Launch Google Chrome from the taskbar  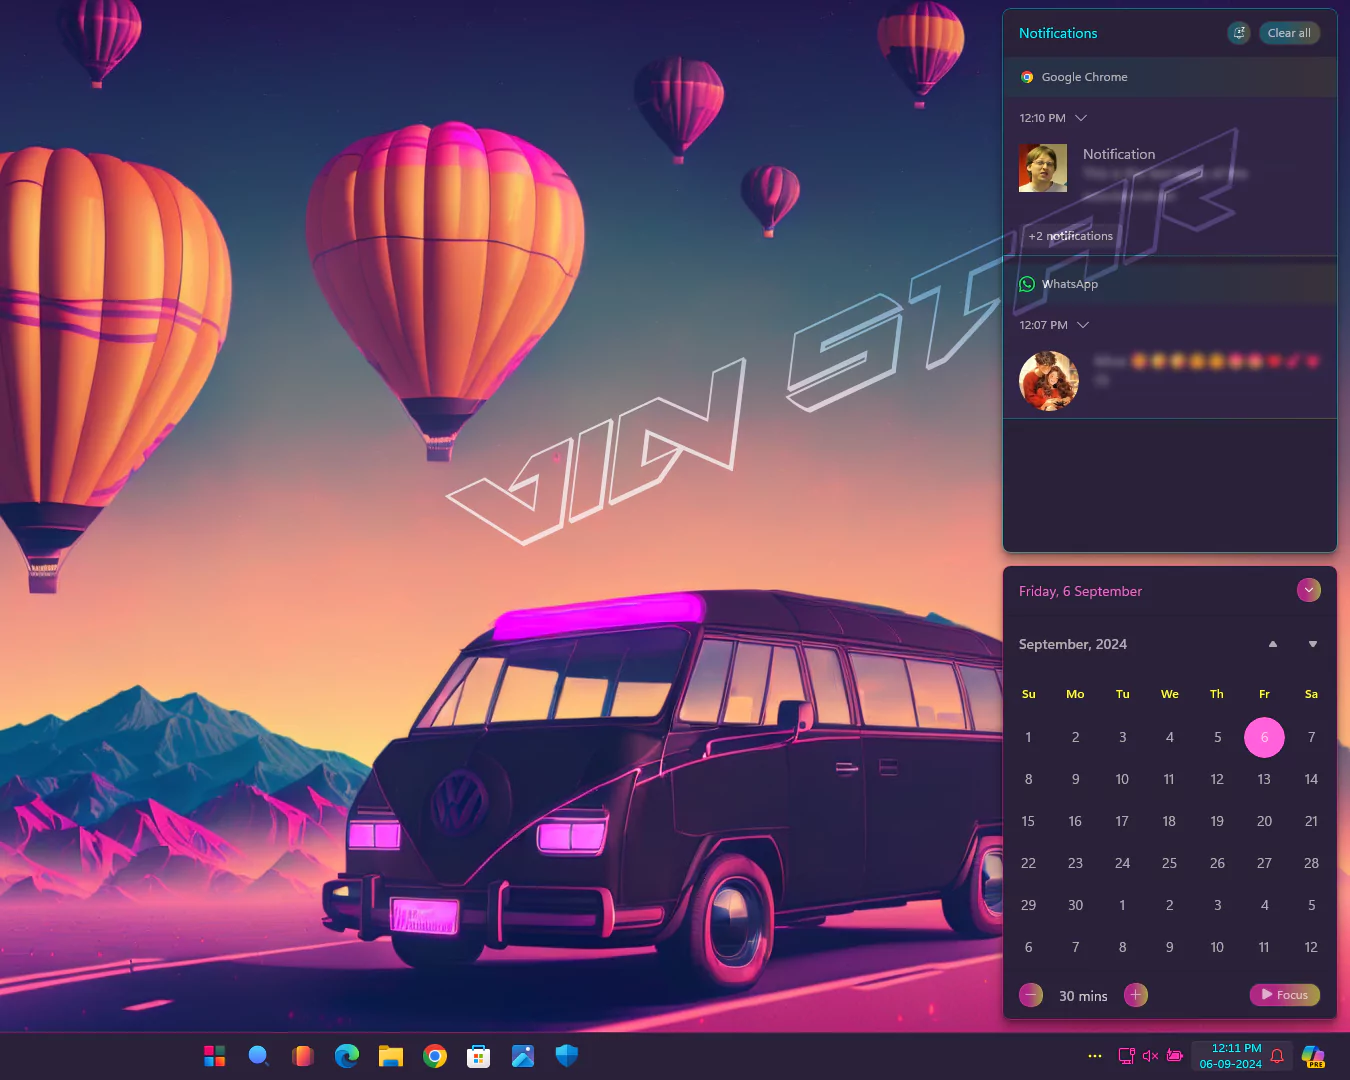(x=435, y=1056)
